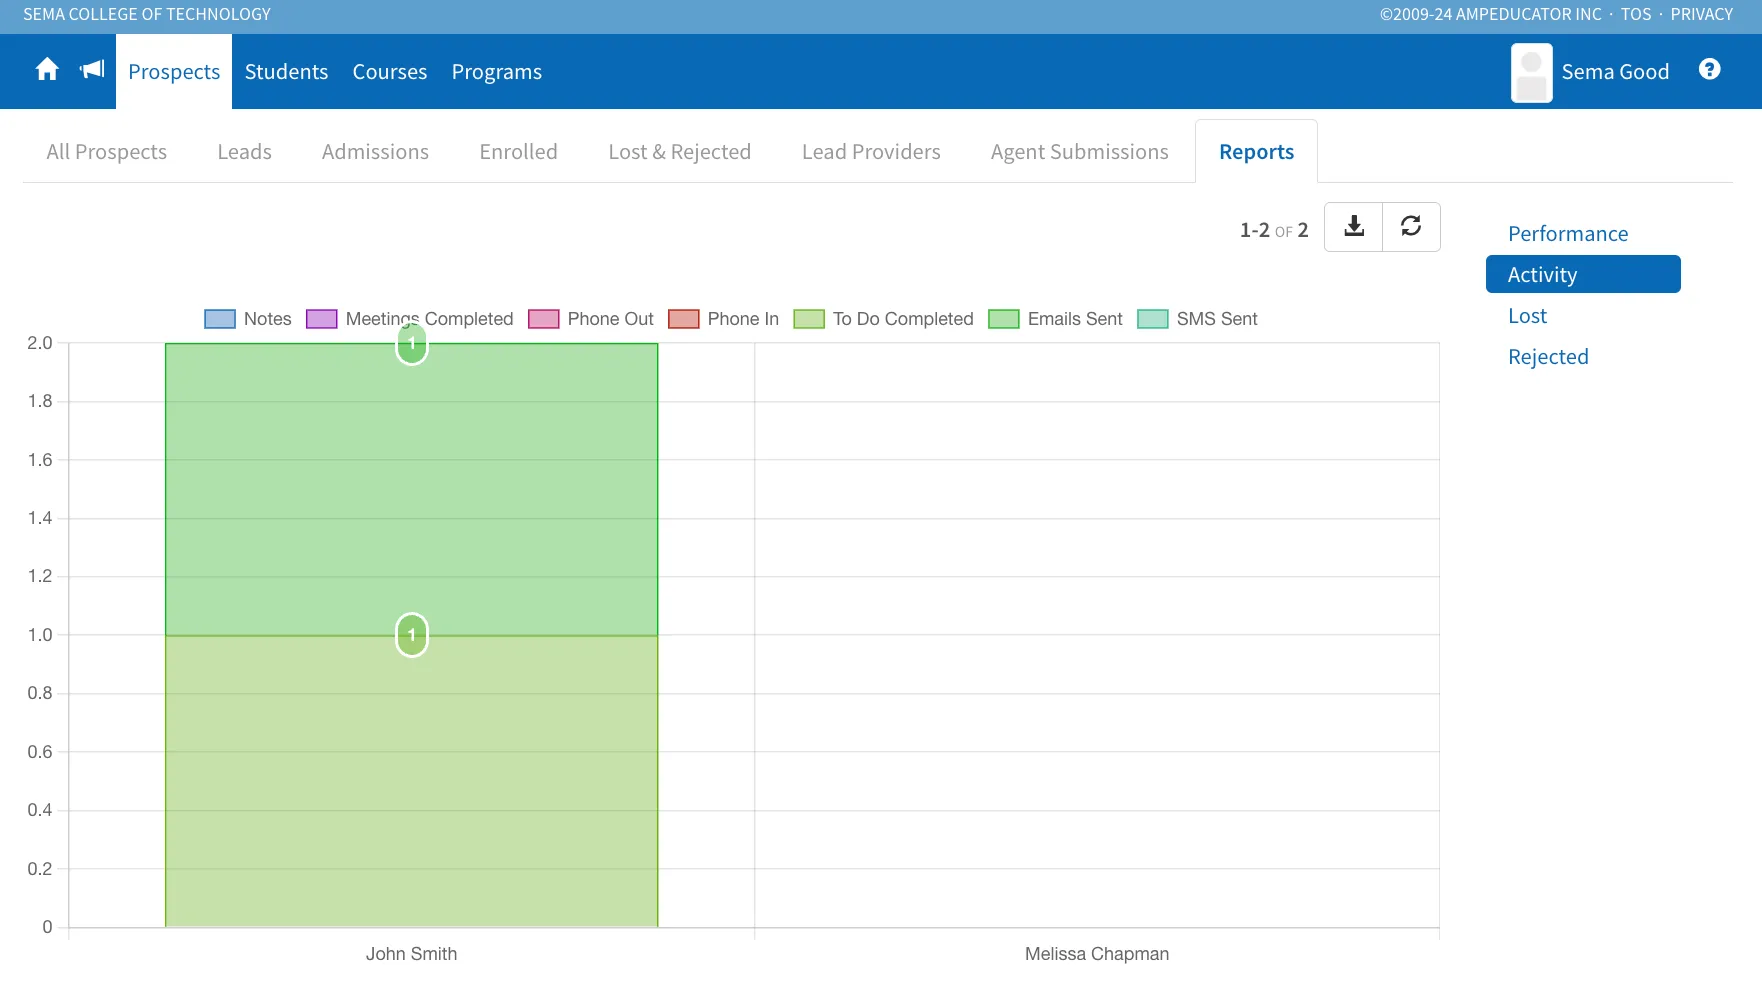1762x988 pixels.
Task: Toggle To Do Completed legend item
Action: (x=883, y=319)
